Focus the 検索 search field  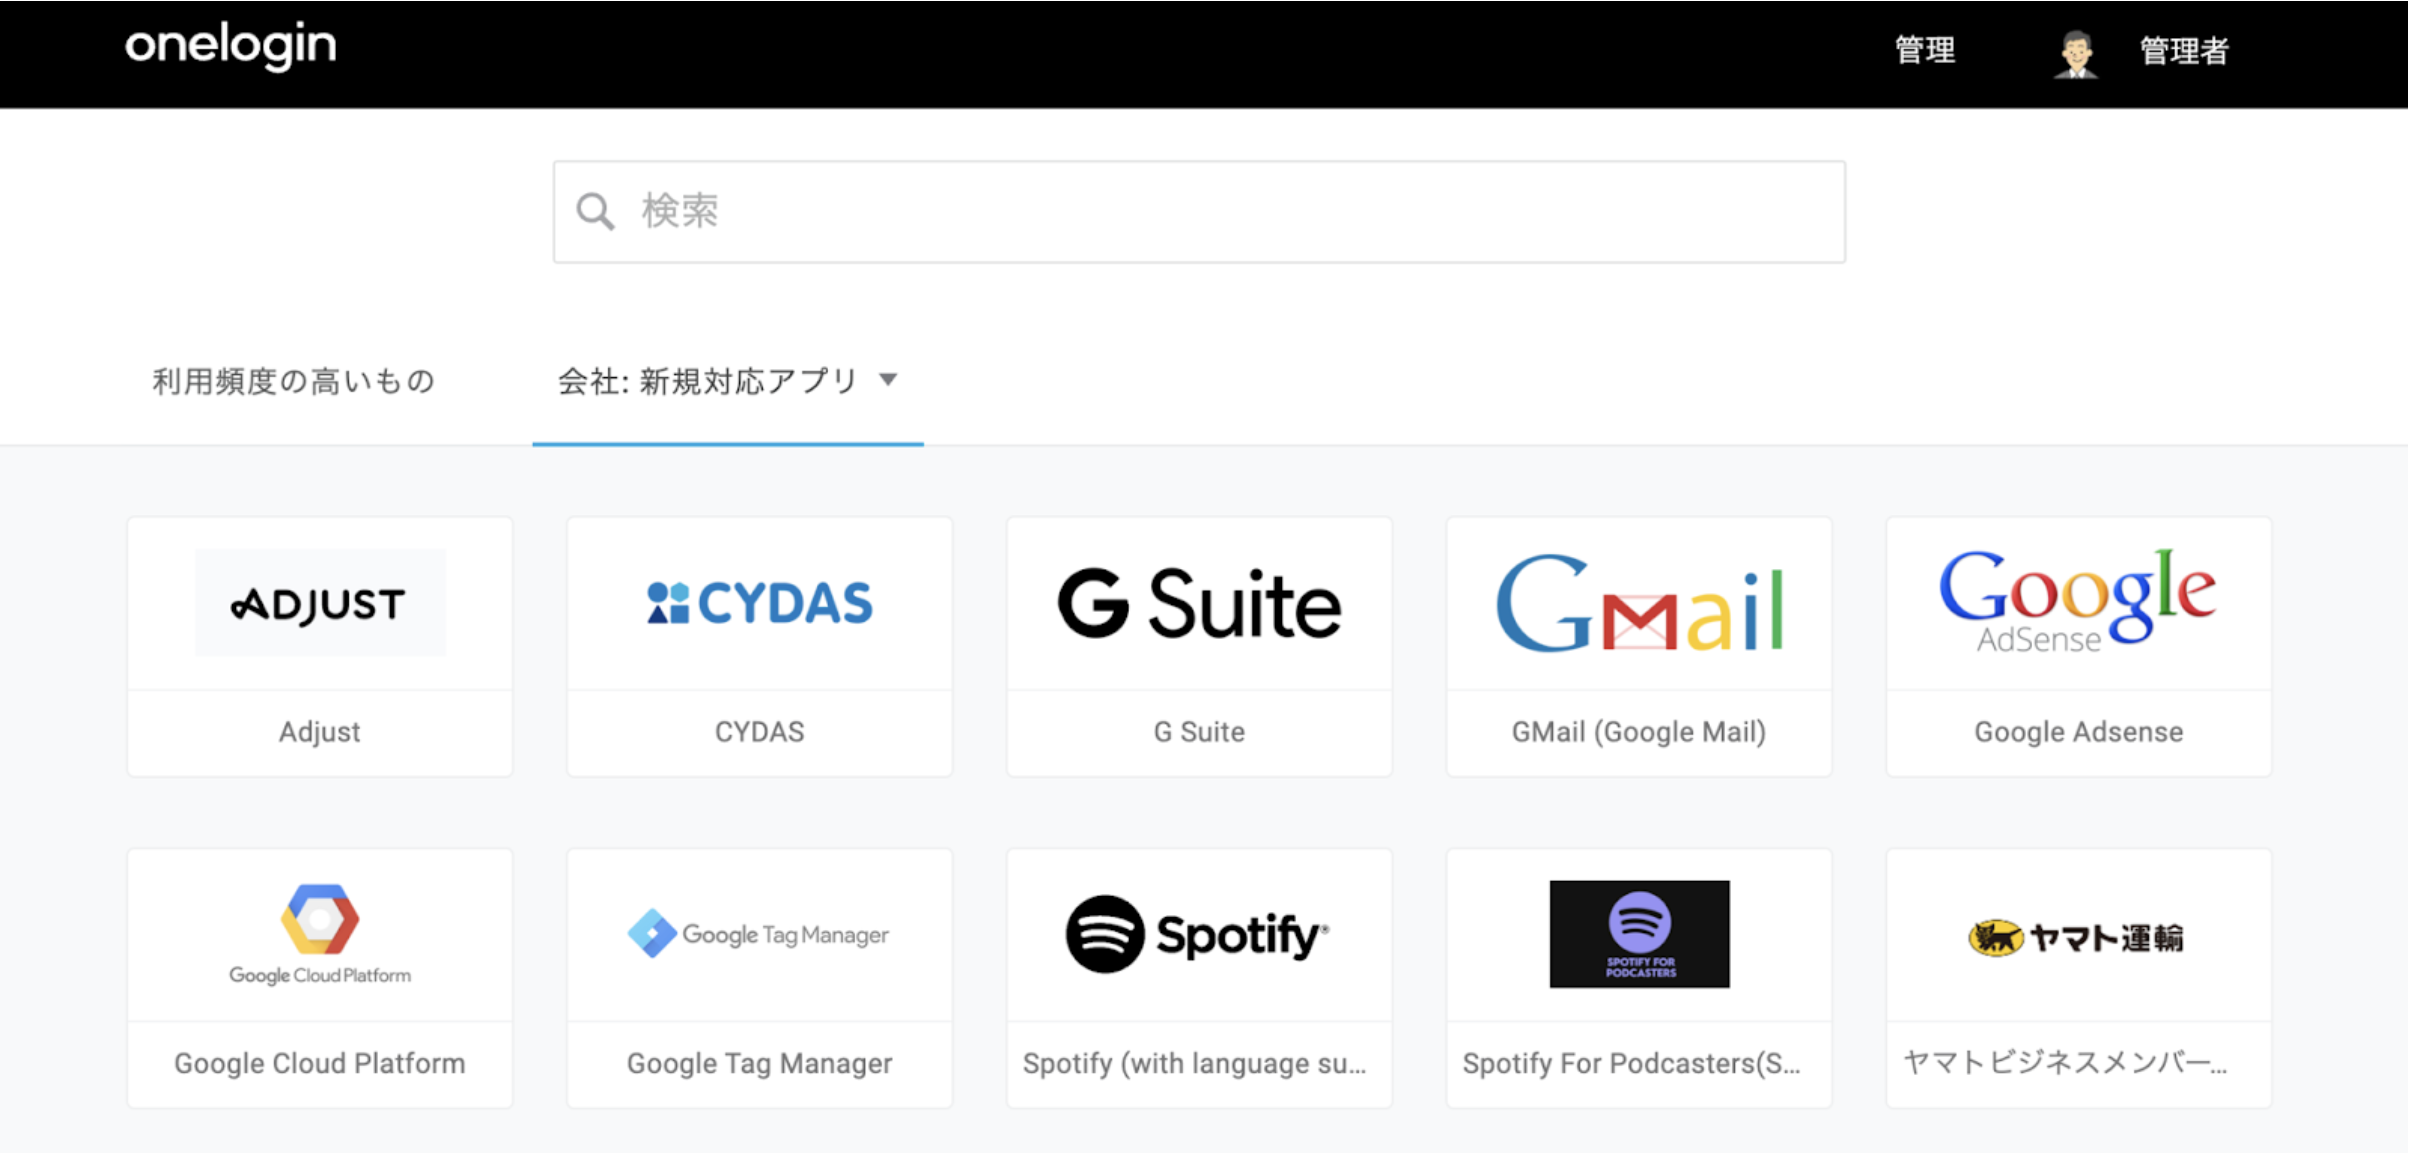1199,212
